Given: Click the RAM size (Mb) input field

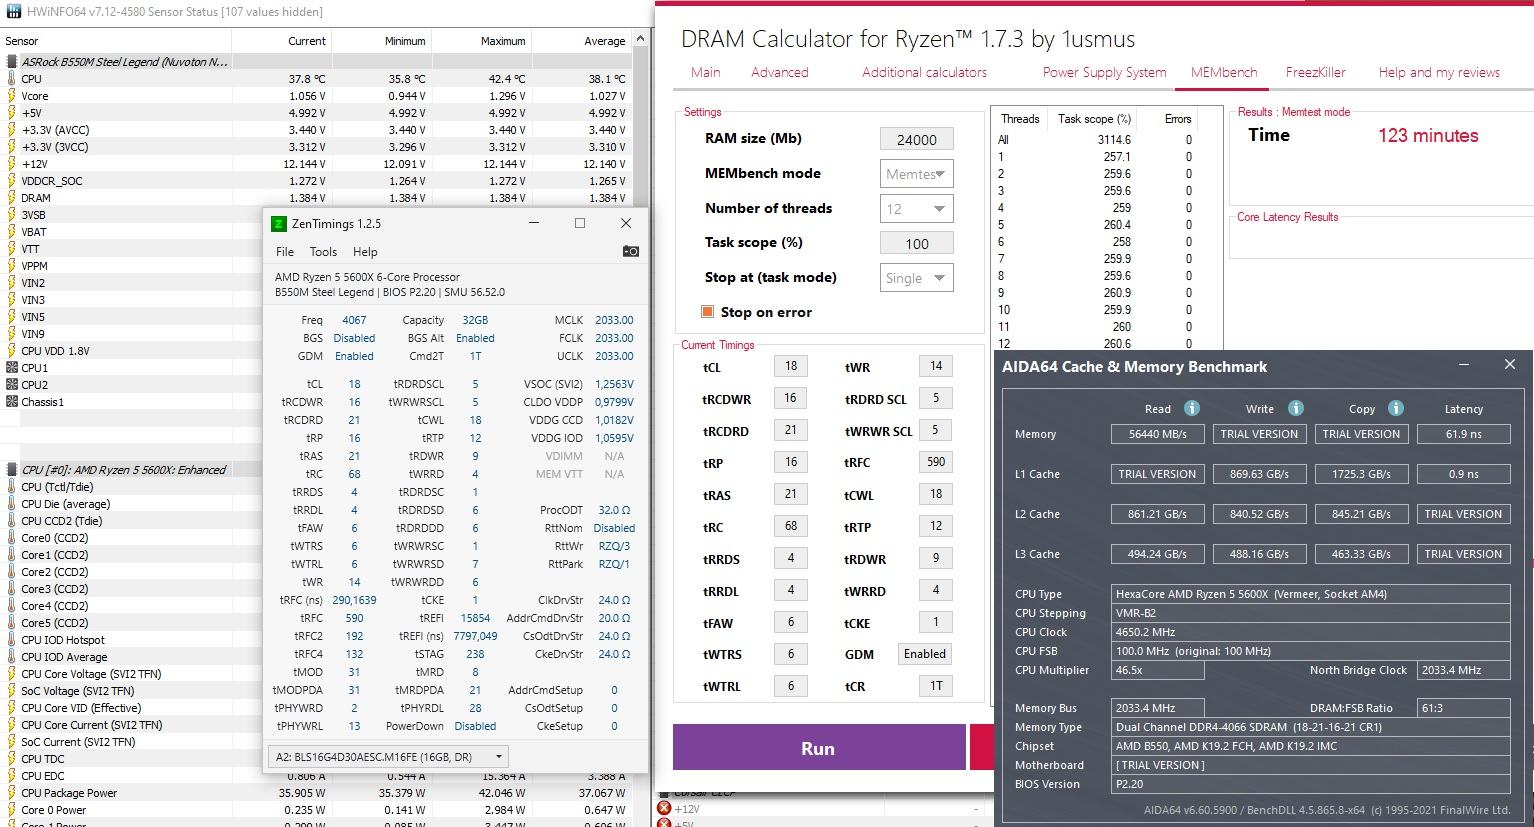Looking at the screenshot, I should 916,140.
